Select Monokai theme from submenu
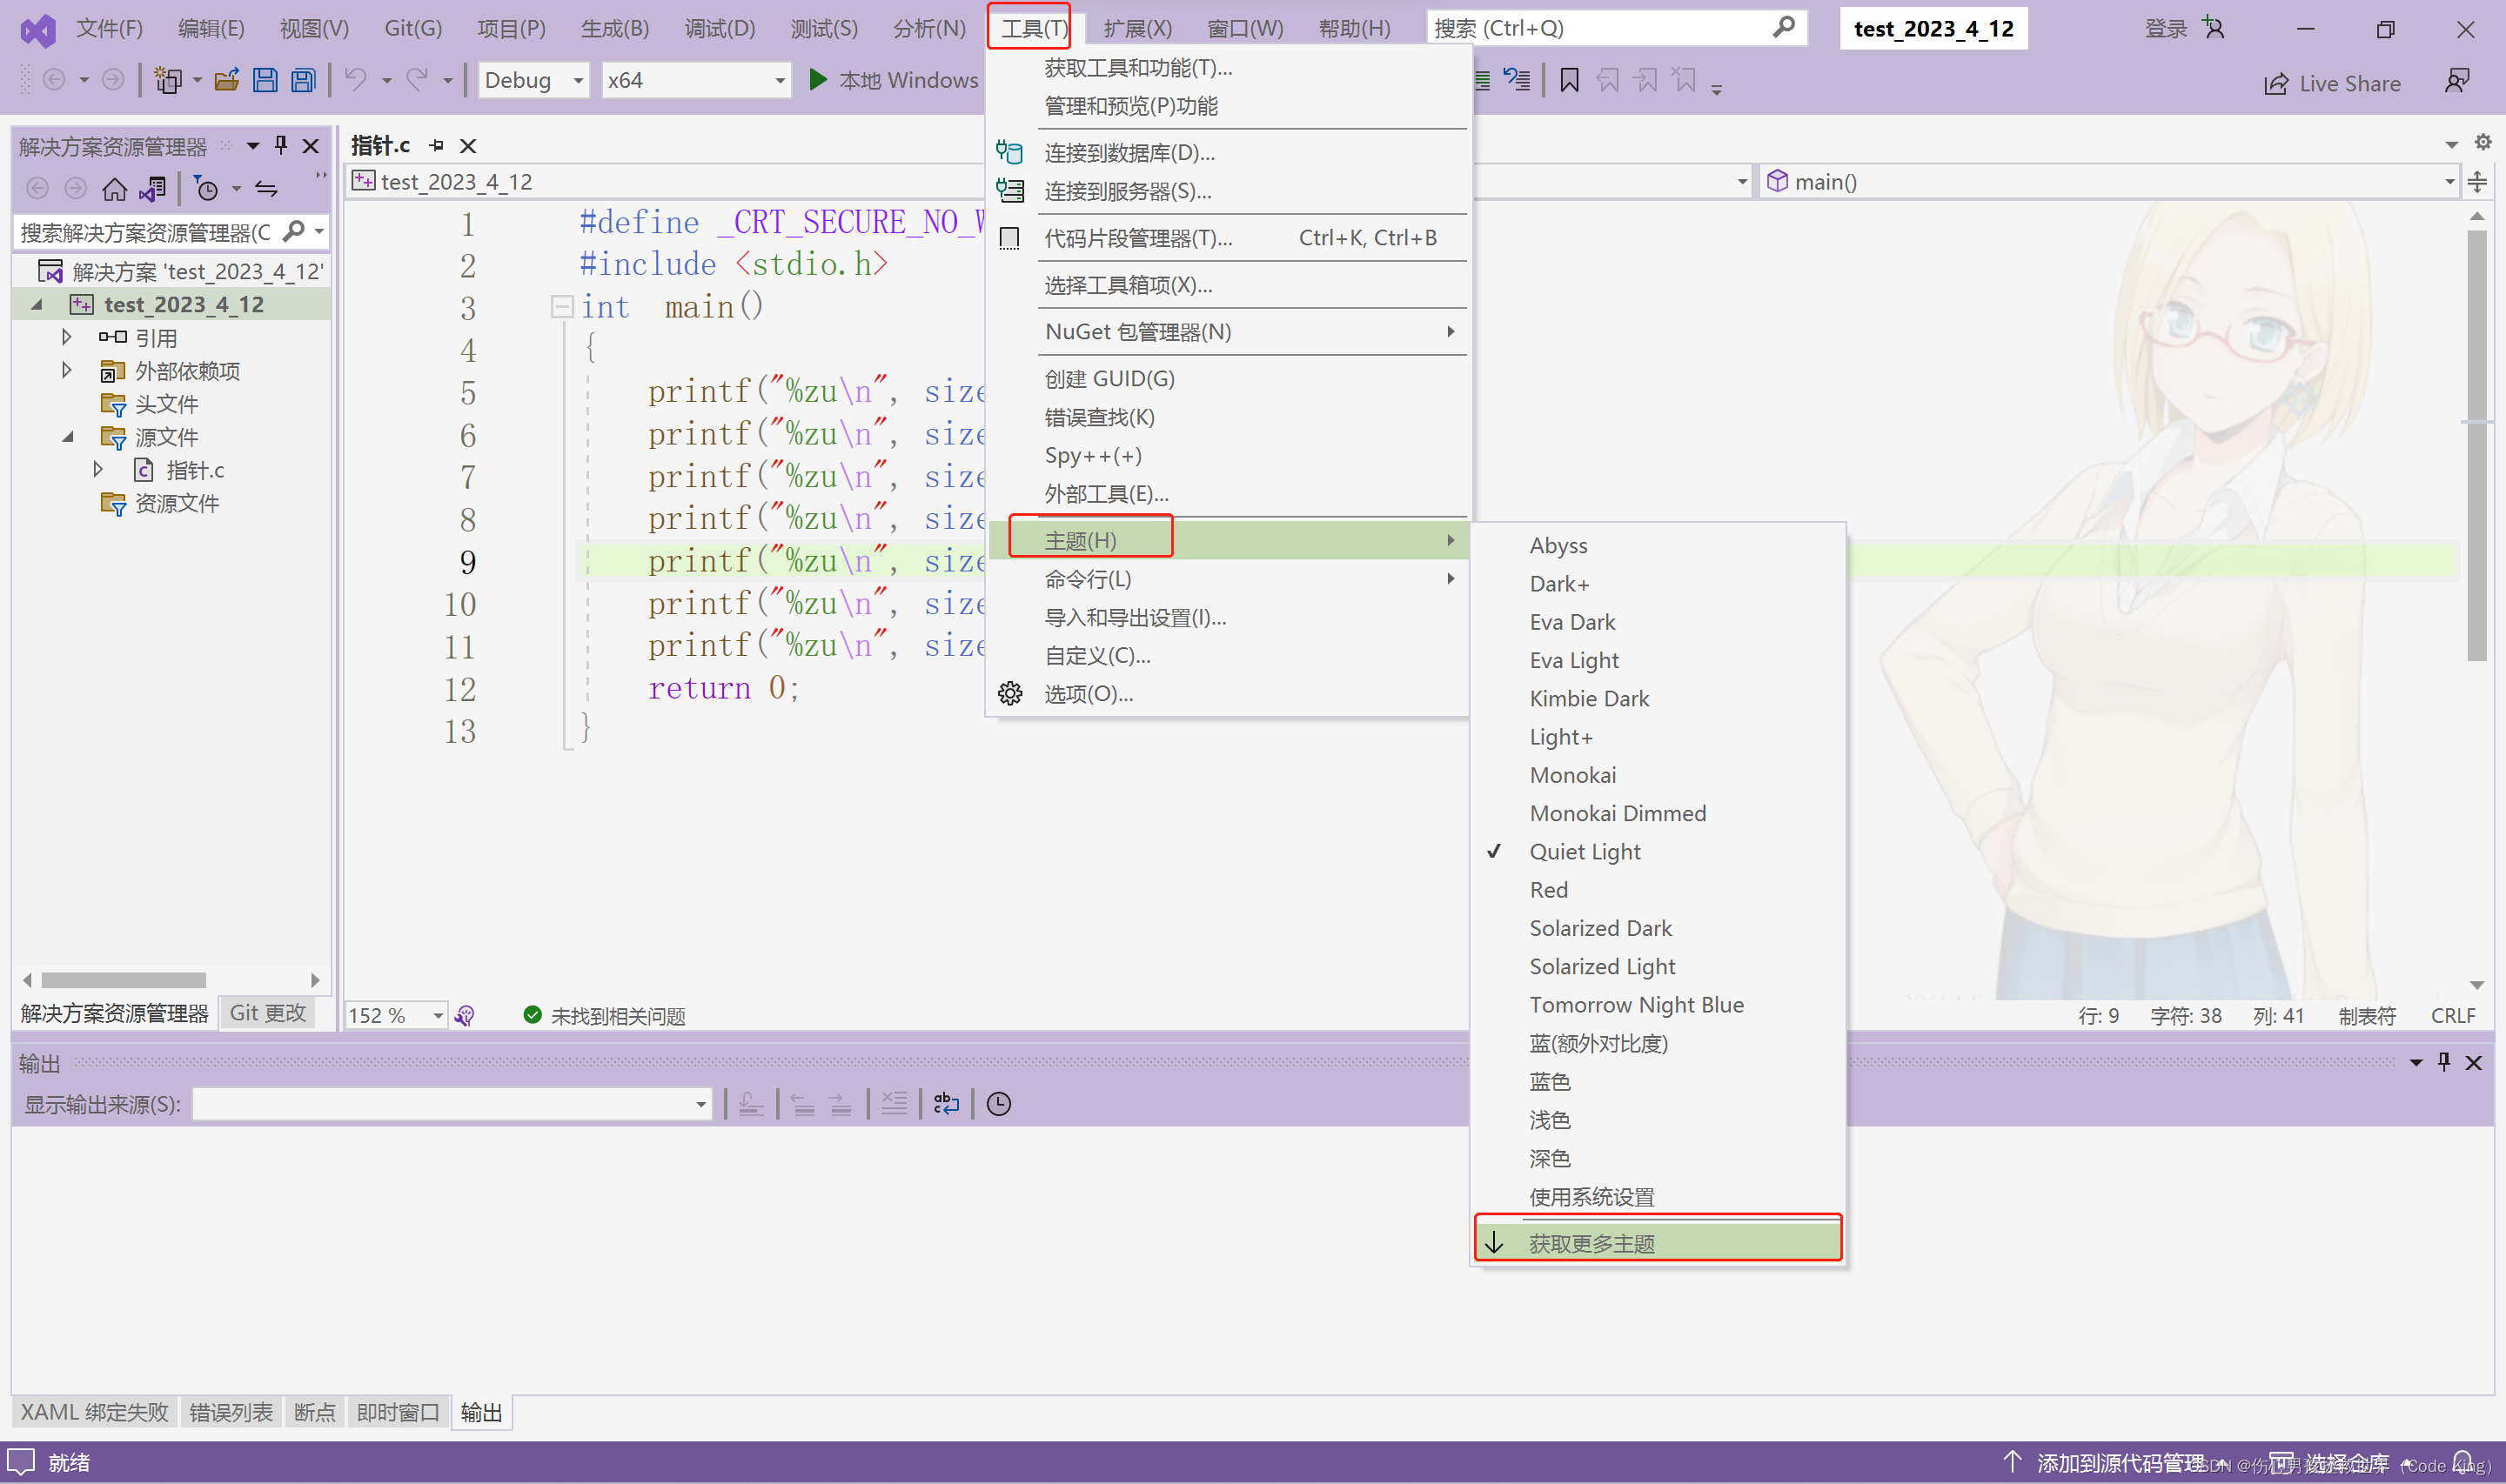 tap(1572, 775)
